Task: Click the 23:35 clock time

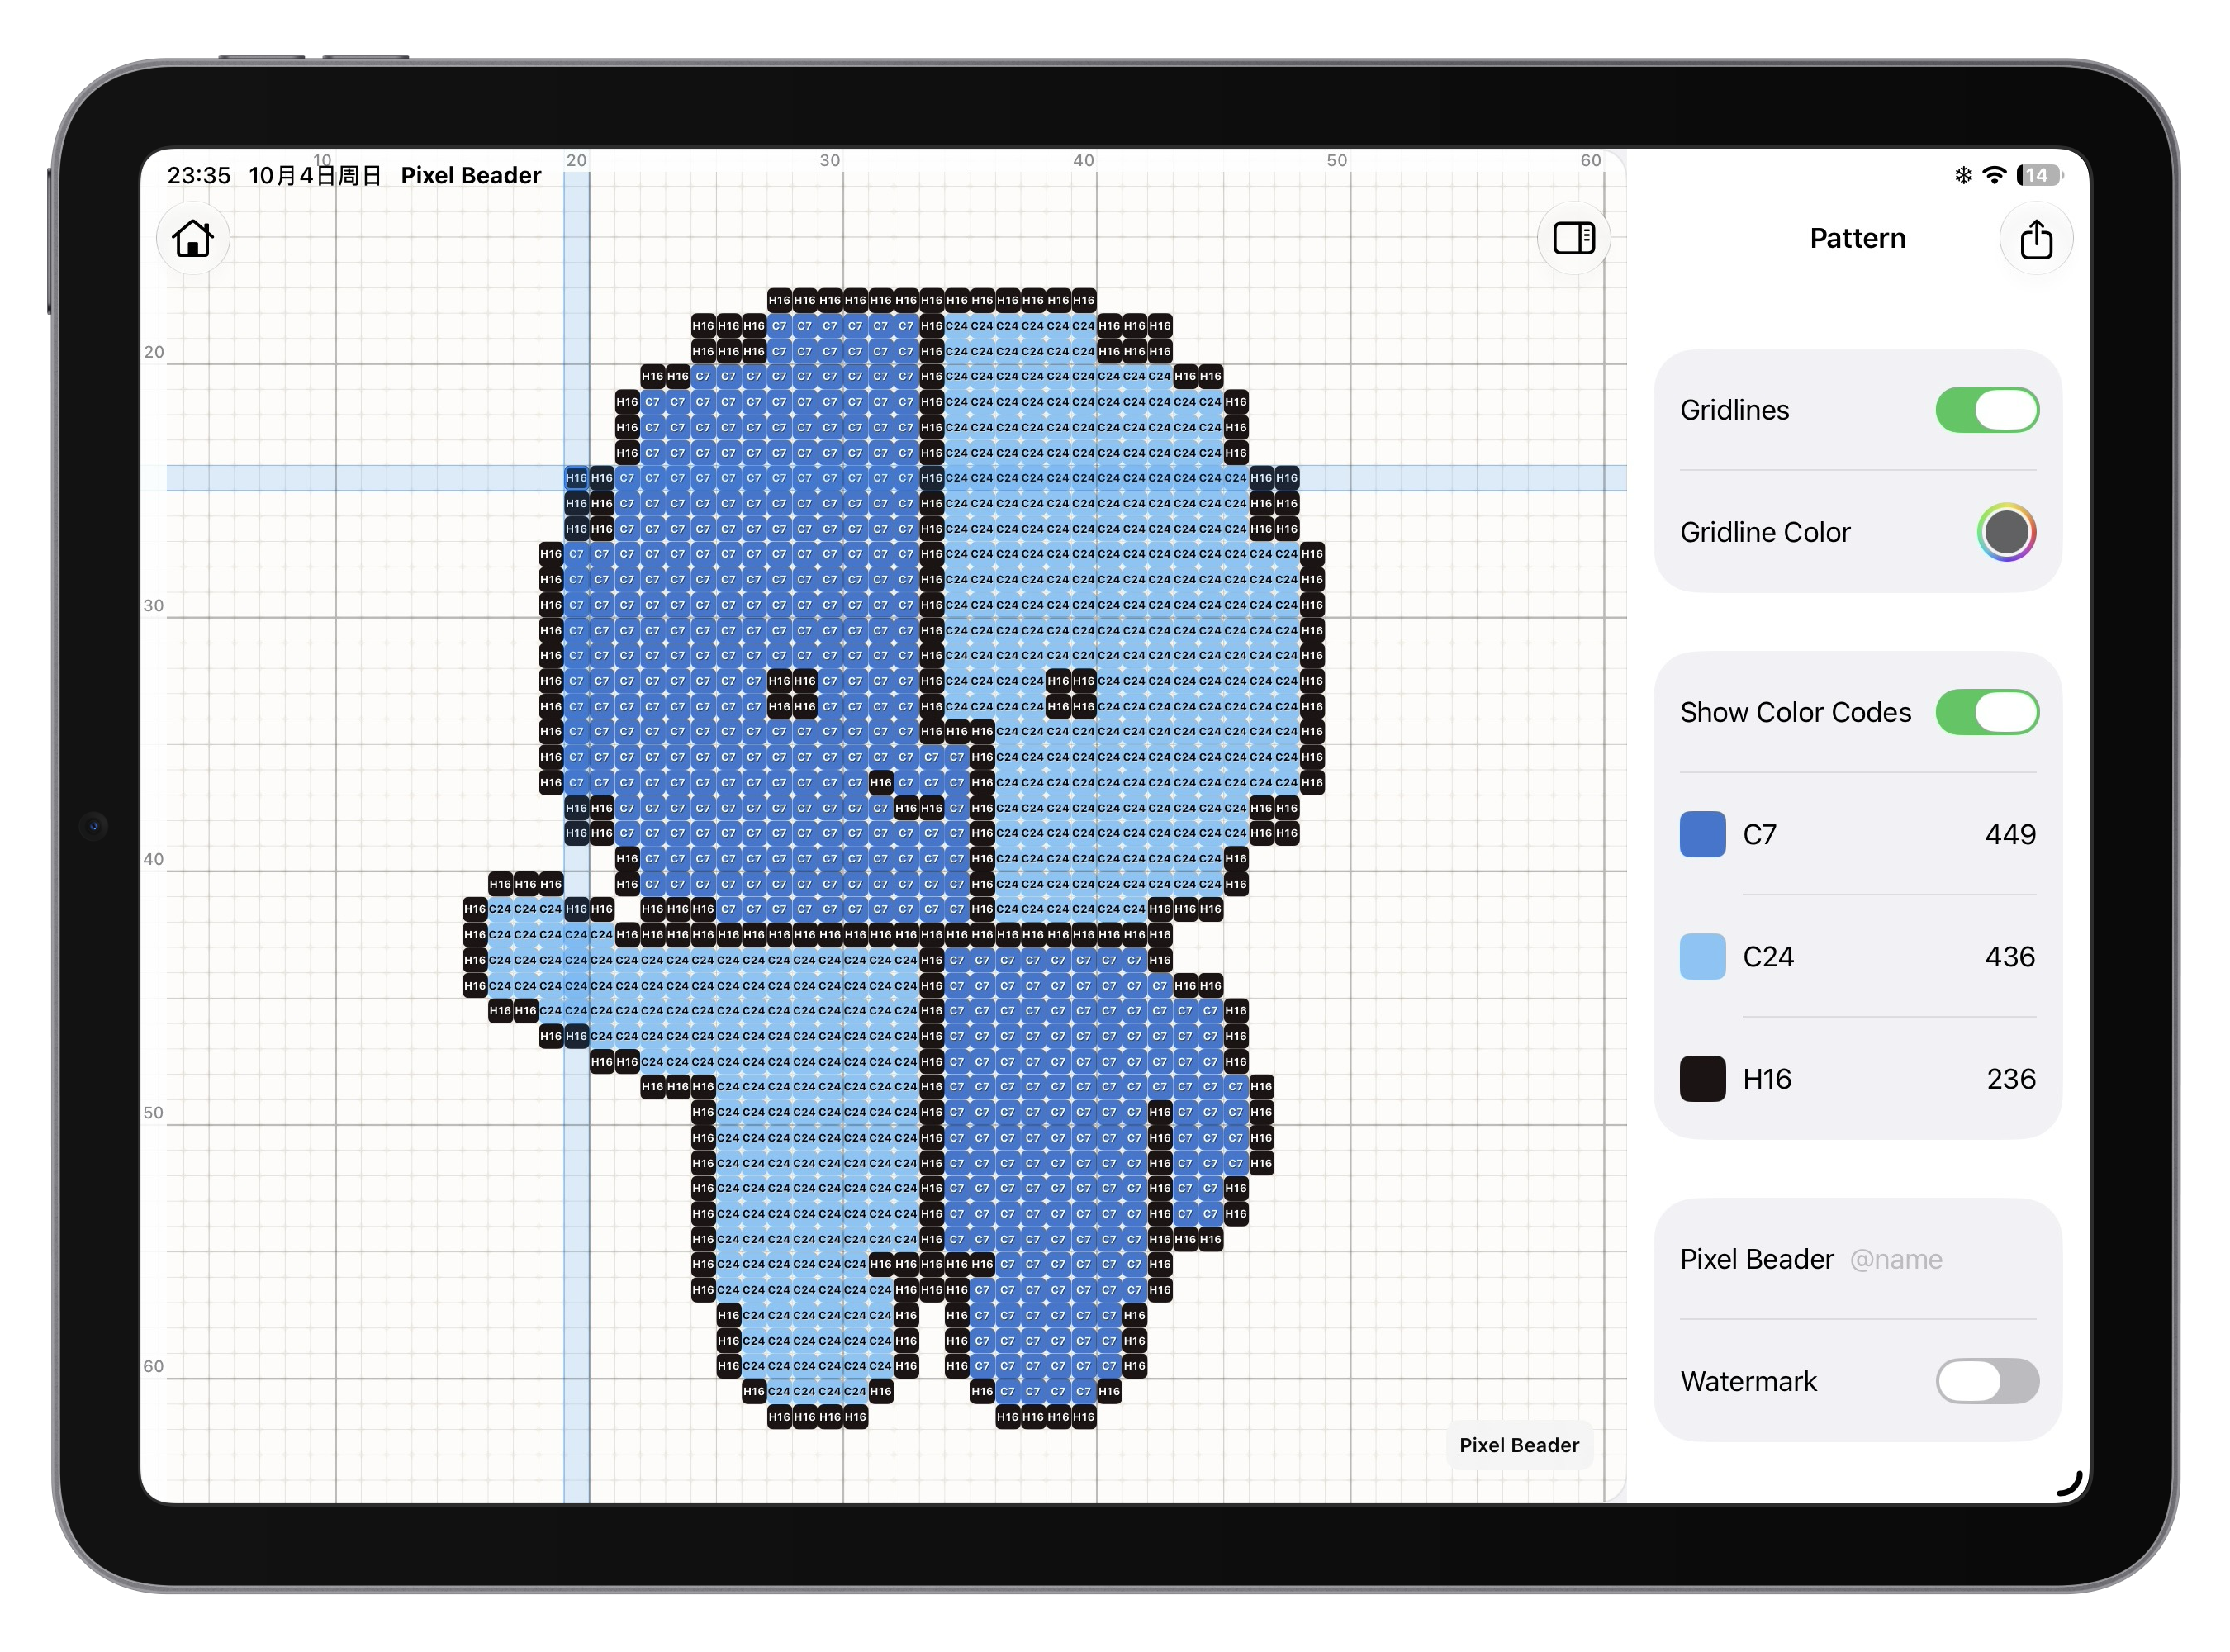Action: 199,175
